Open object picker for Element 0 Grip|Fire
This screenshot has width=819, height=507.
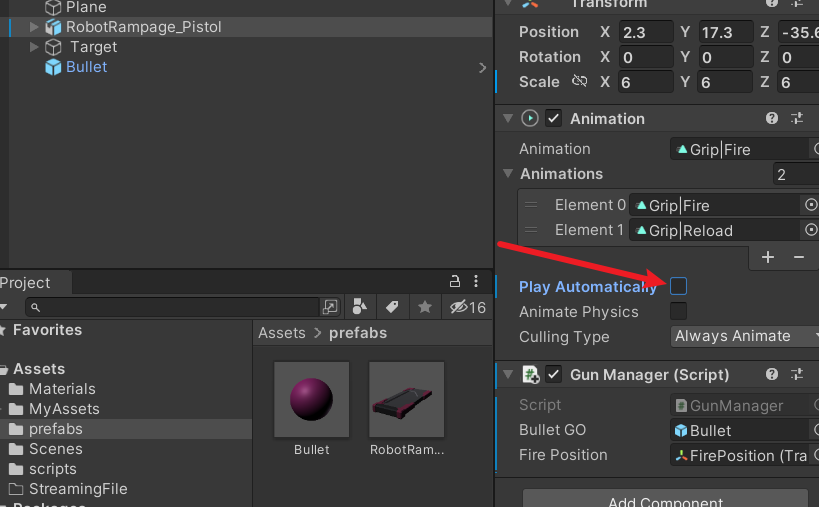811,205
